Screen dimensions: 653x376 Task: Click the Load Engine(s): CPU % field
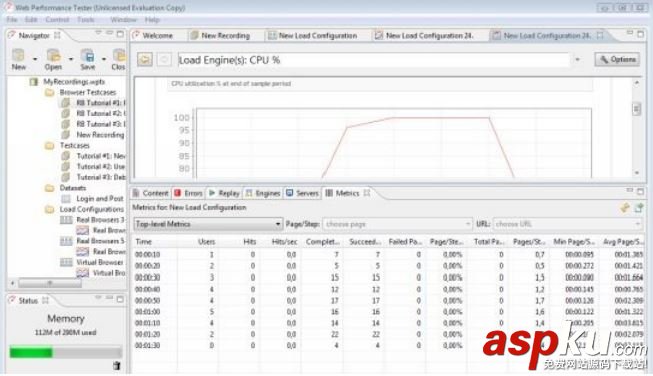374,60
